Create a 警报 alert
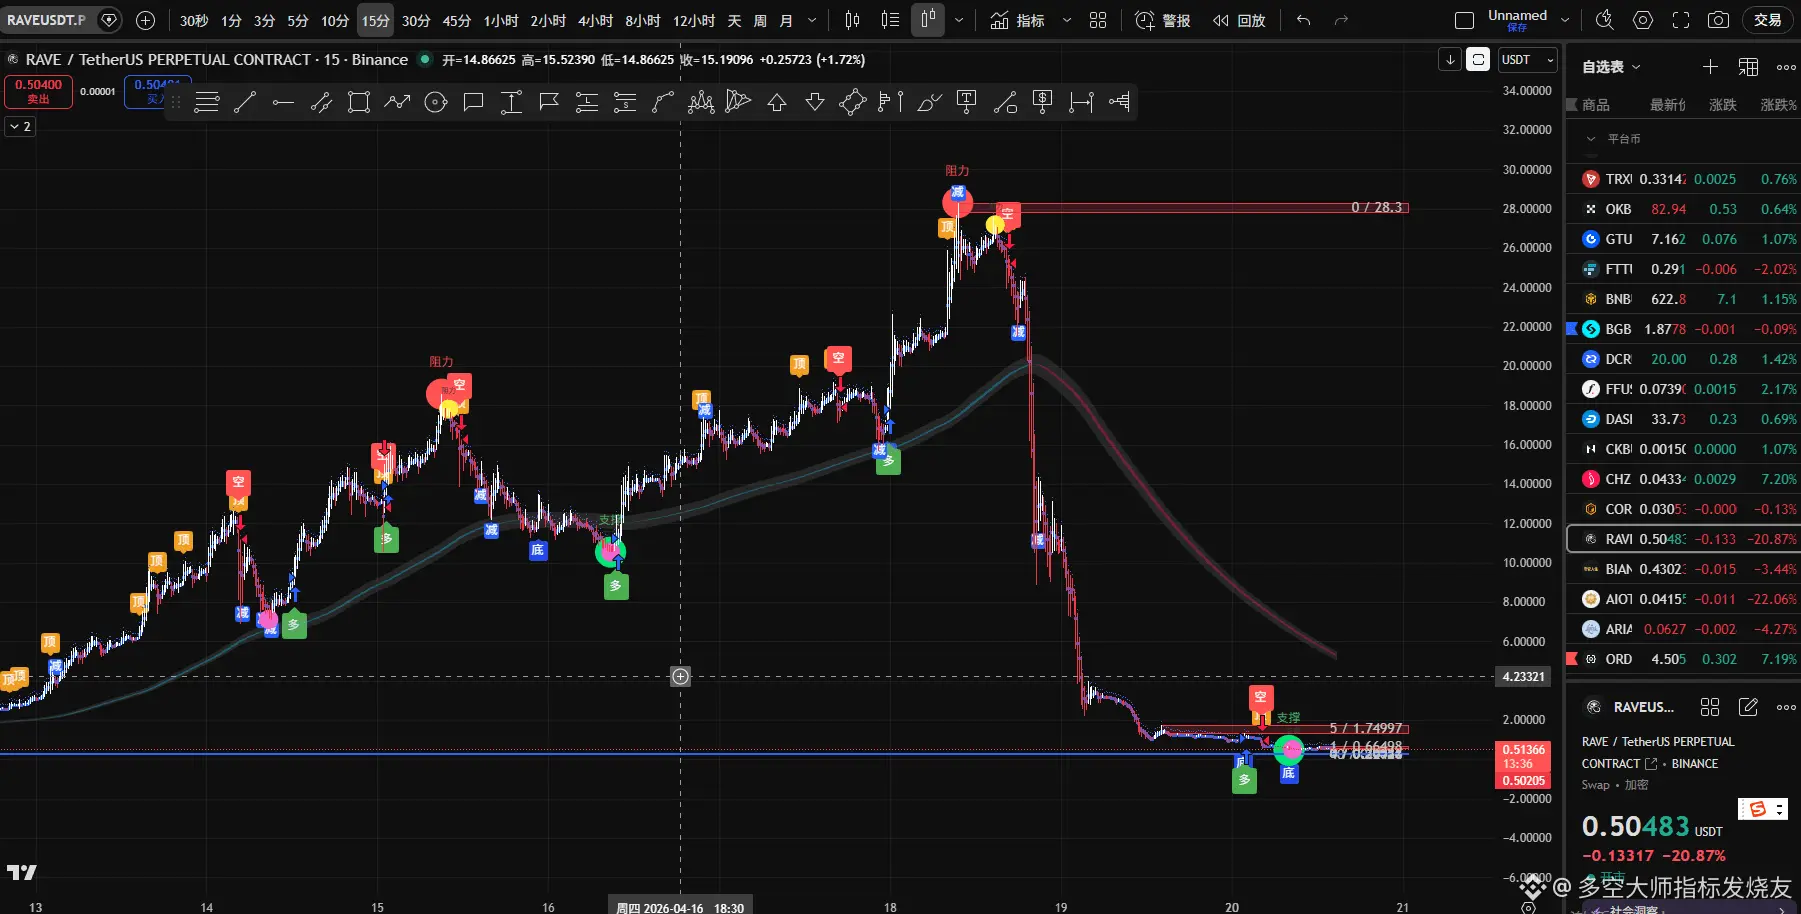This screenshot has height=914, width=1801. [1163, 20]
